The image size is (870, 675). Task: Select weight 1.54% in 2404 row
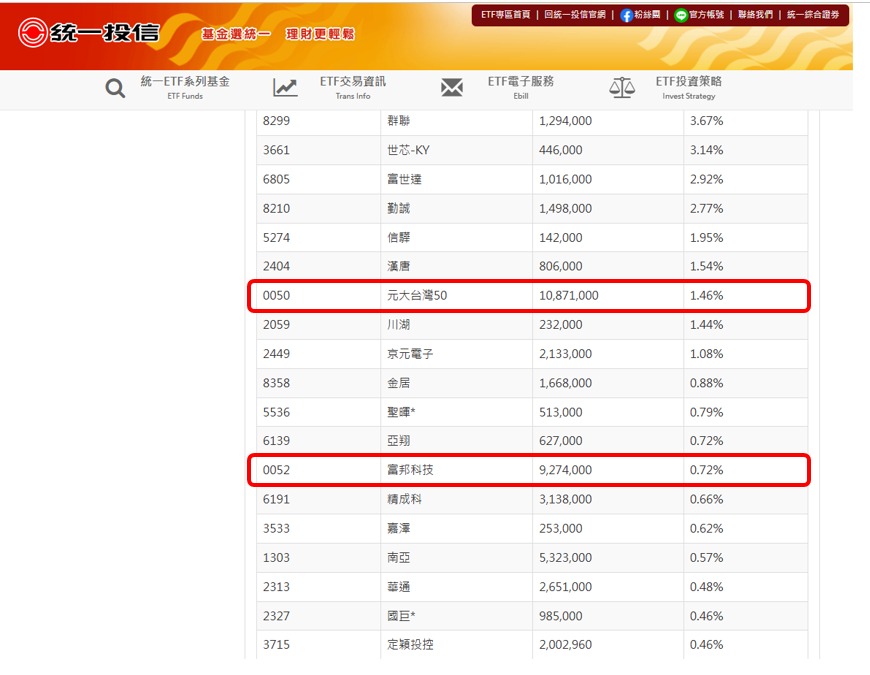point(706,266)
